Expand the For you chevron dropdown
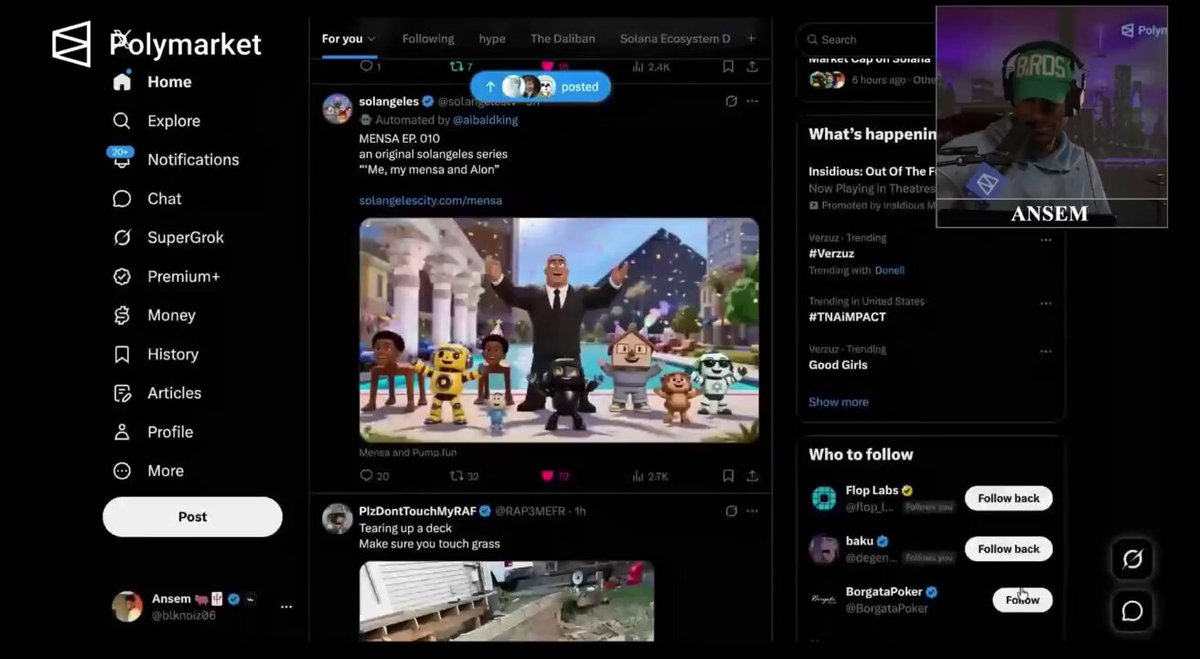 click(372, 39)
